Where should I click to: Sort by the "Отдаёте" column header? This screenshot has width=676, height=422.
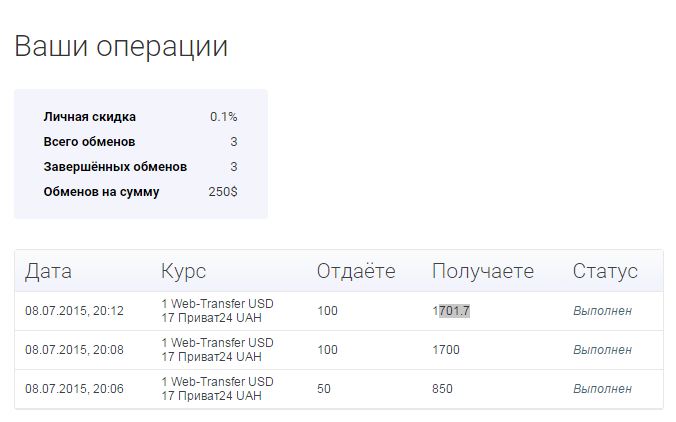coord(356,271)
